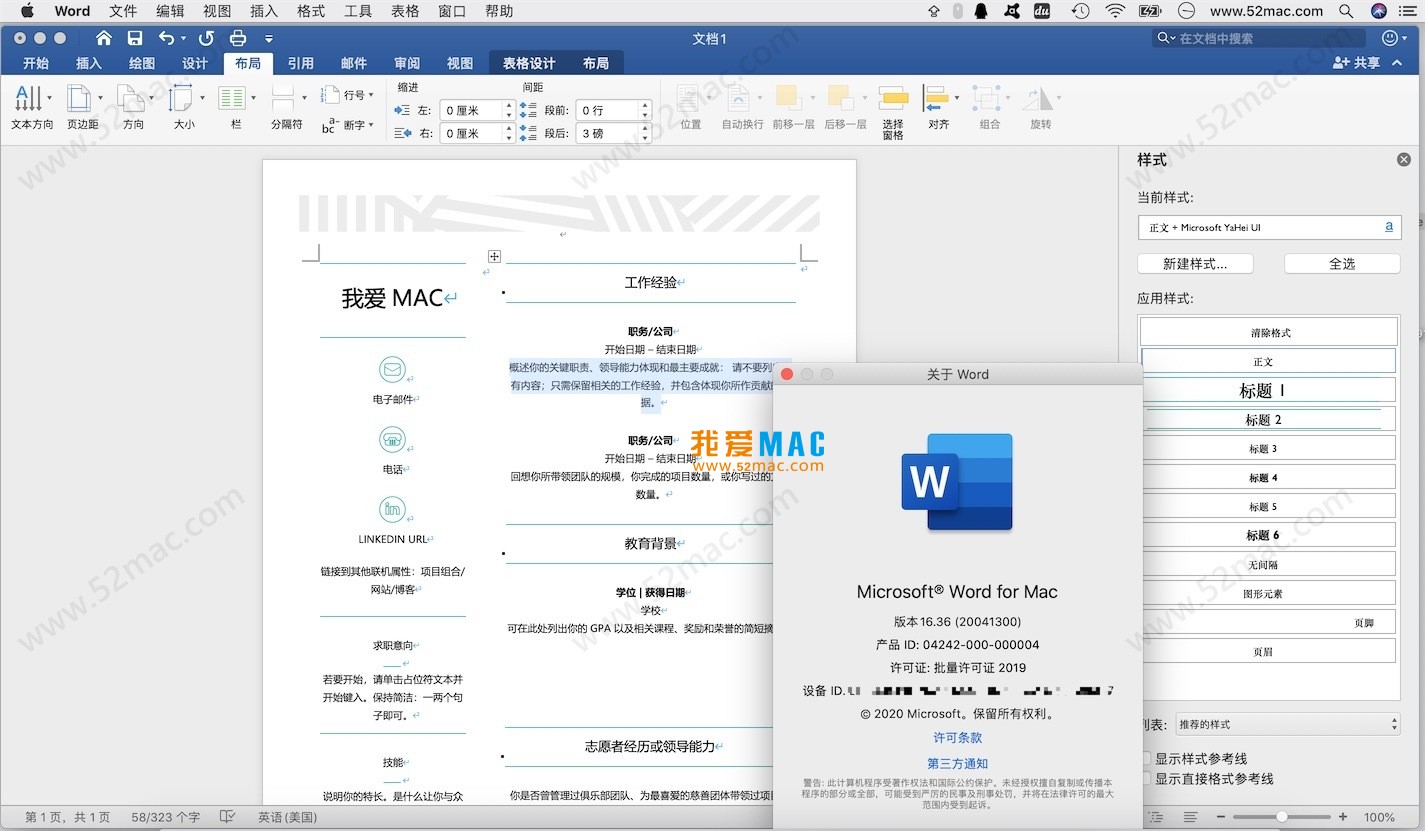This screenshot has width=1425, height=831.
Task: Open the 窗口 menu in menu bar
Action: [452, 11]
